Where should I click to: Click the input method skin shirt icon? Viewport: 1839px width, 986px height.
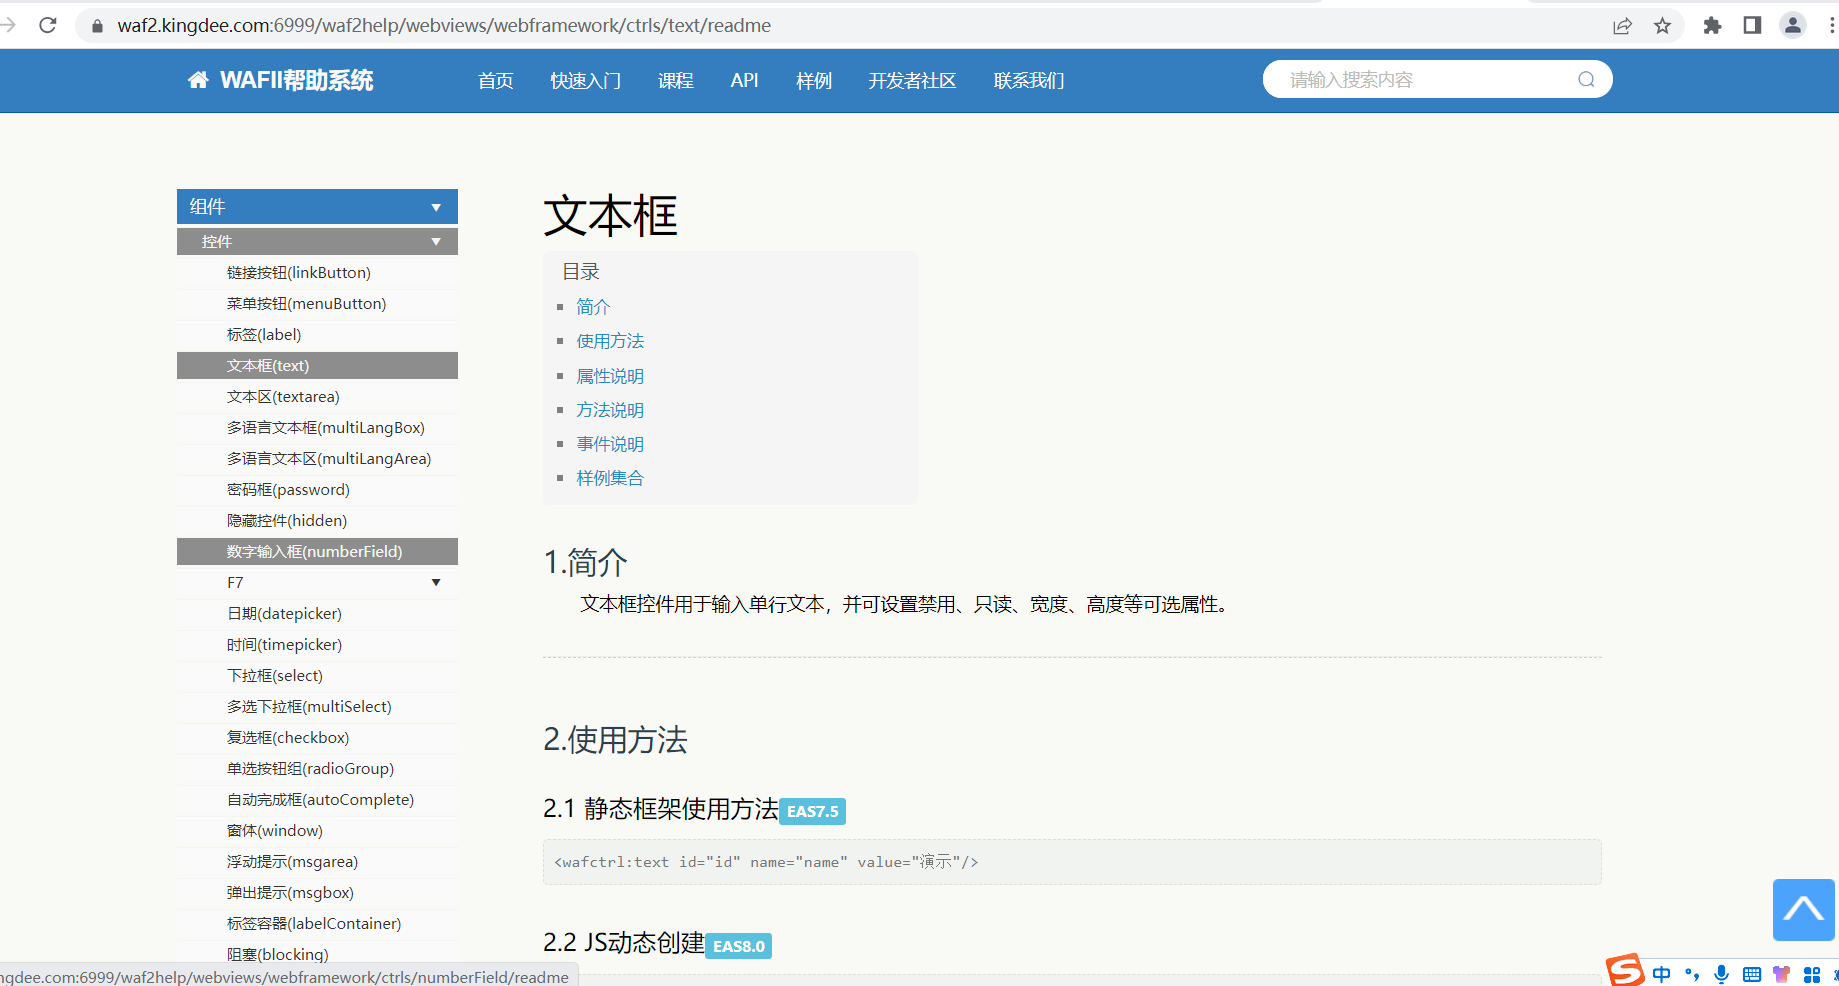click(1781, 974)
